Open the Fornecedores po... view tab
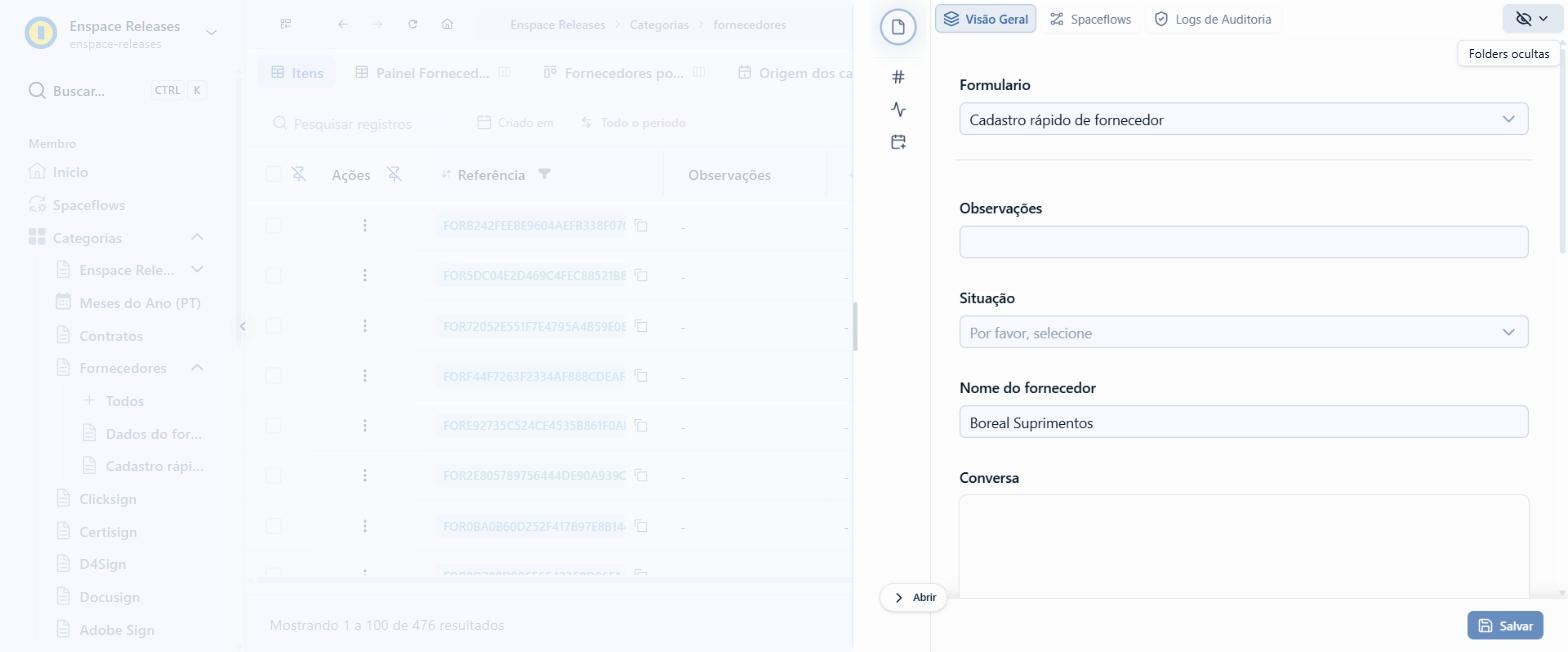 point(624,72)
